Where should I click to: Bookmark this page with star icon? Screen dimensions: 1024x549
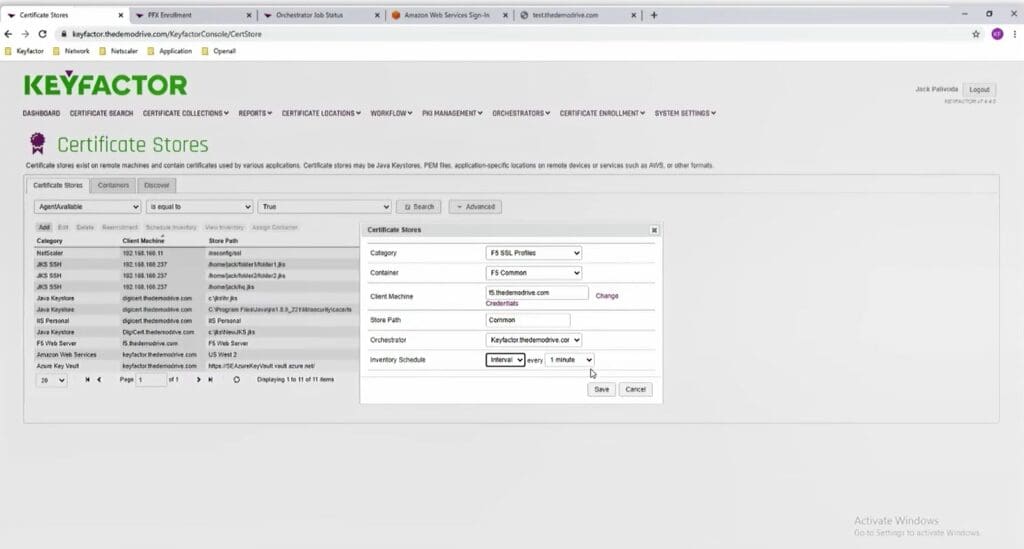pos(976,34)
